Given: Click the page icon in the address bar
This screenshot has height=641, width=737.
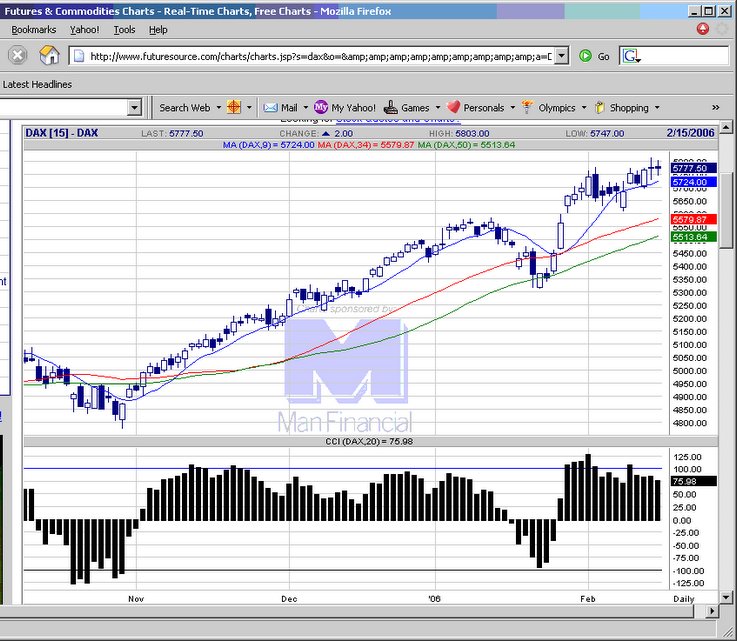Looking at the screenshot, I should click(x=79, y=56).
